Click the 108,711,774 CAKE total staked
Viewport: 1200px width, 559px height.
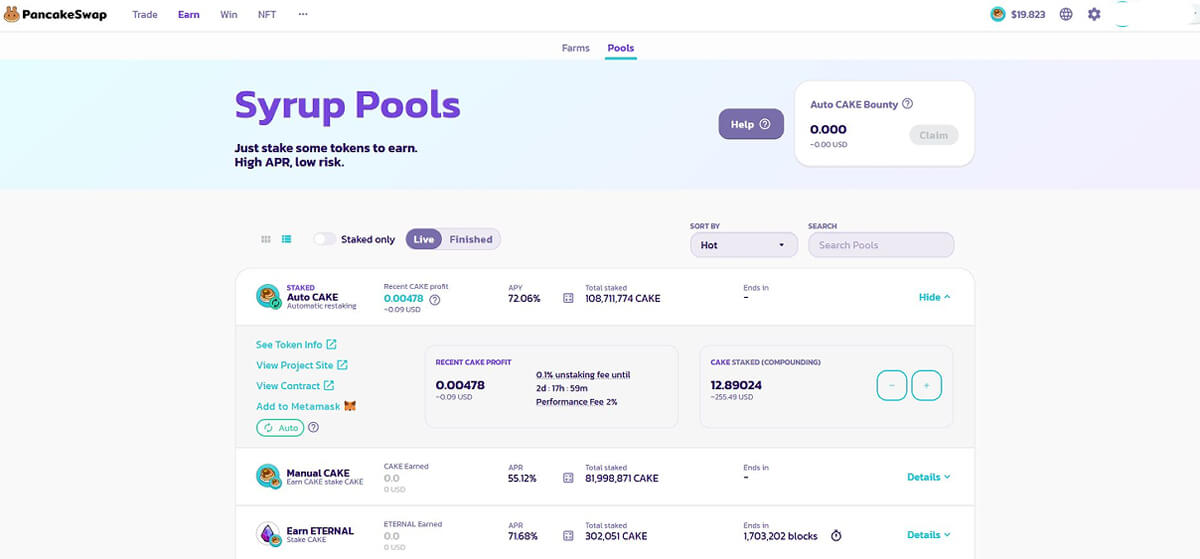[622, 298]
